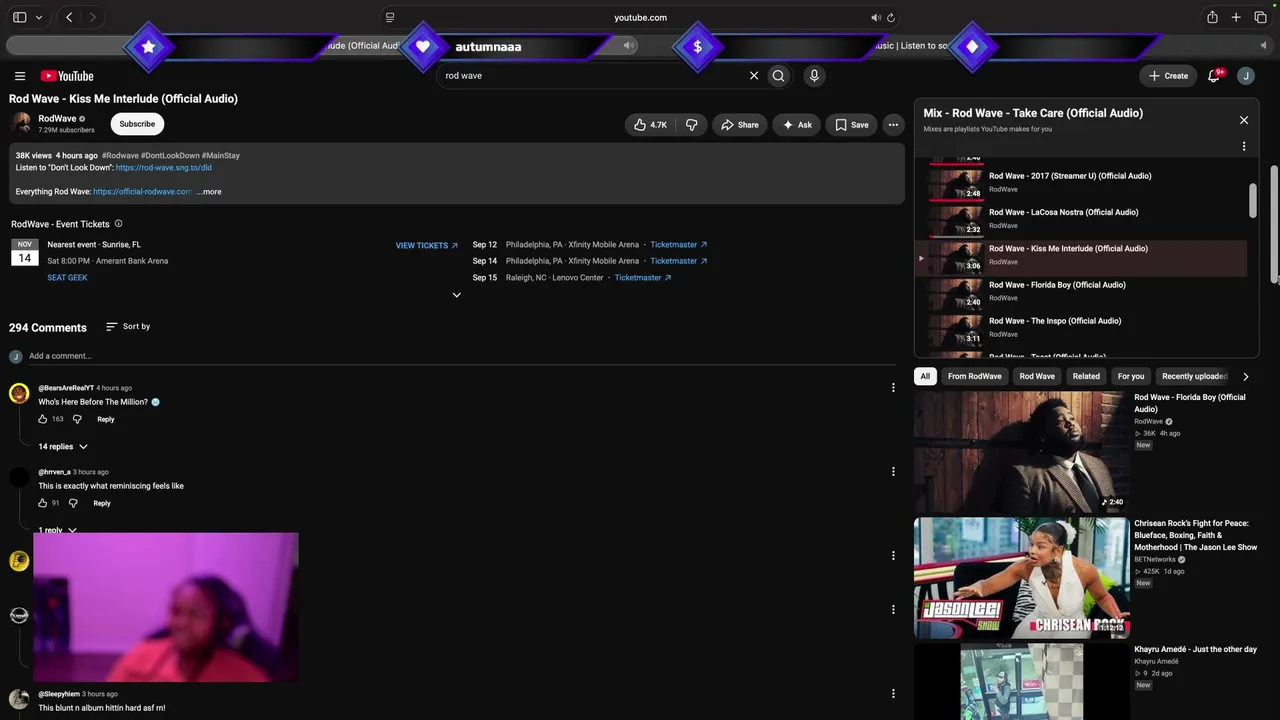This screenshot has height=720, width=1280.
Task: Show info about RodWave event tickets
Action: pos(118,224)
